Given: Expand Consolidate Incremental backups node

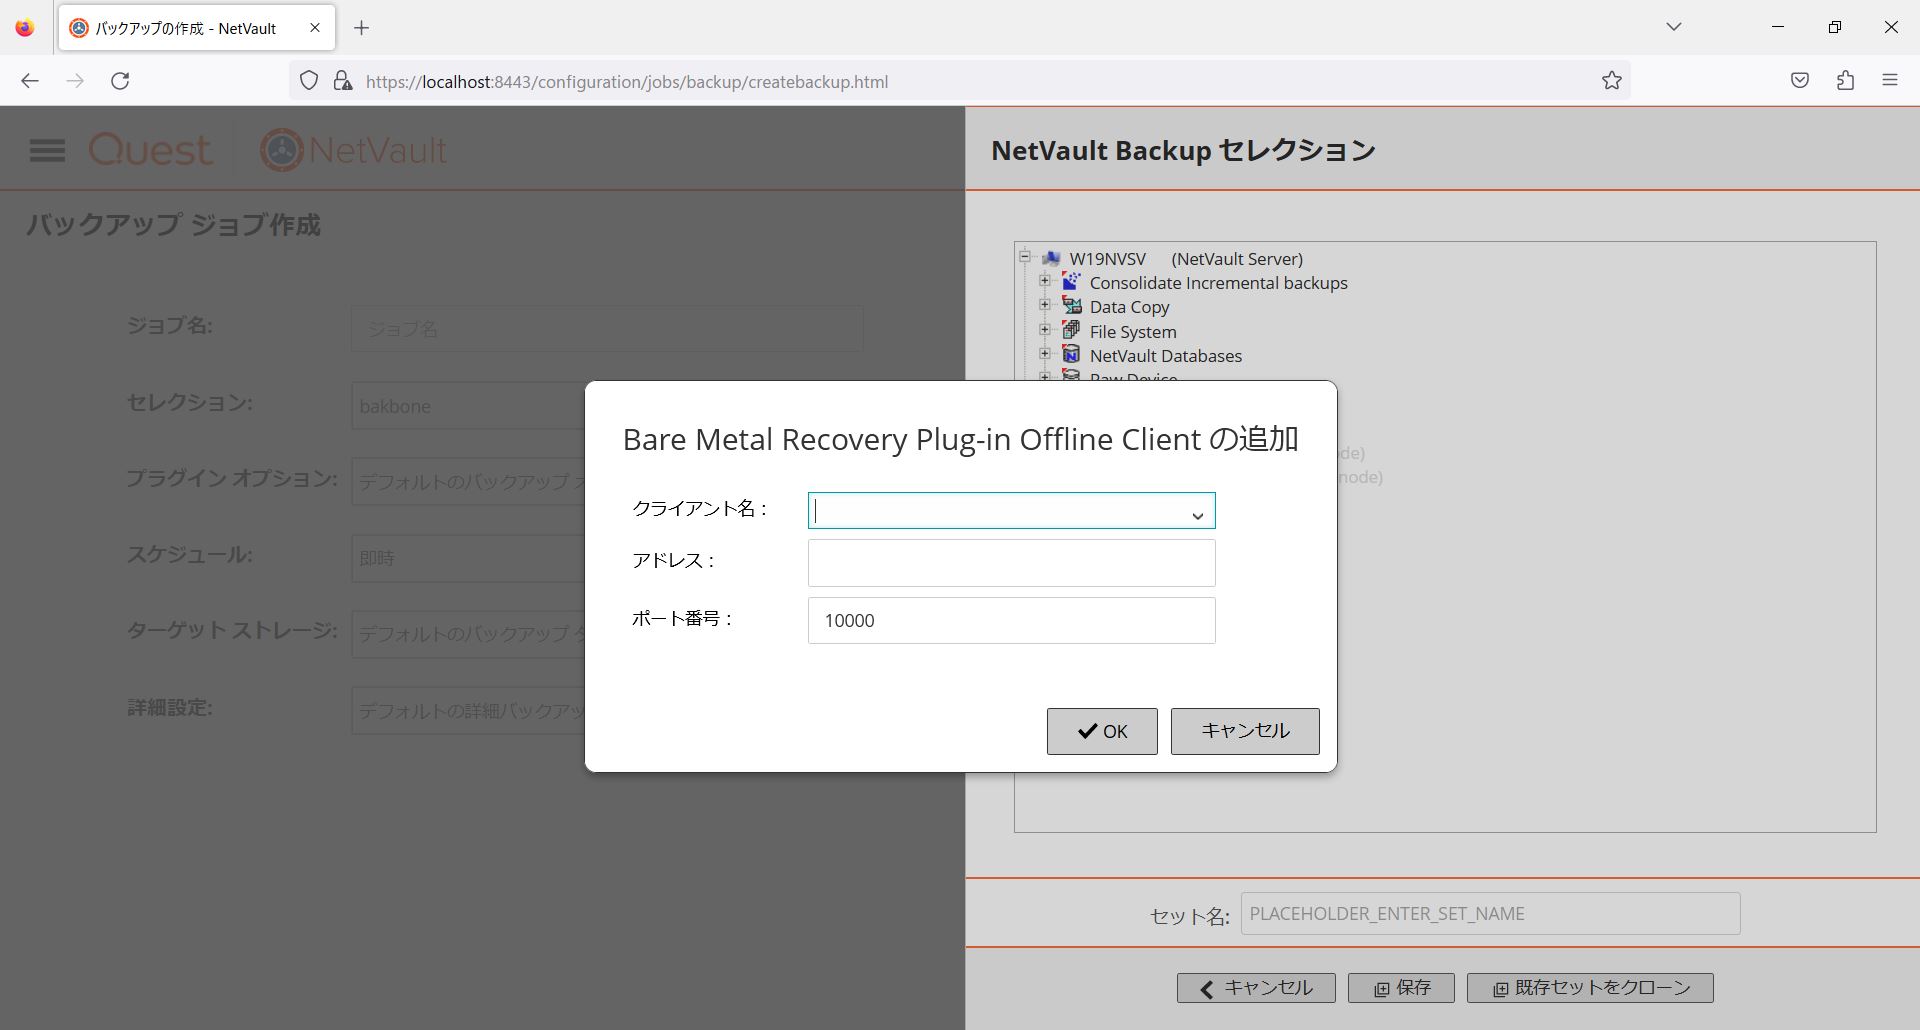Looking at the screenshot, I should click(x=1045, y=281).
